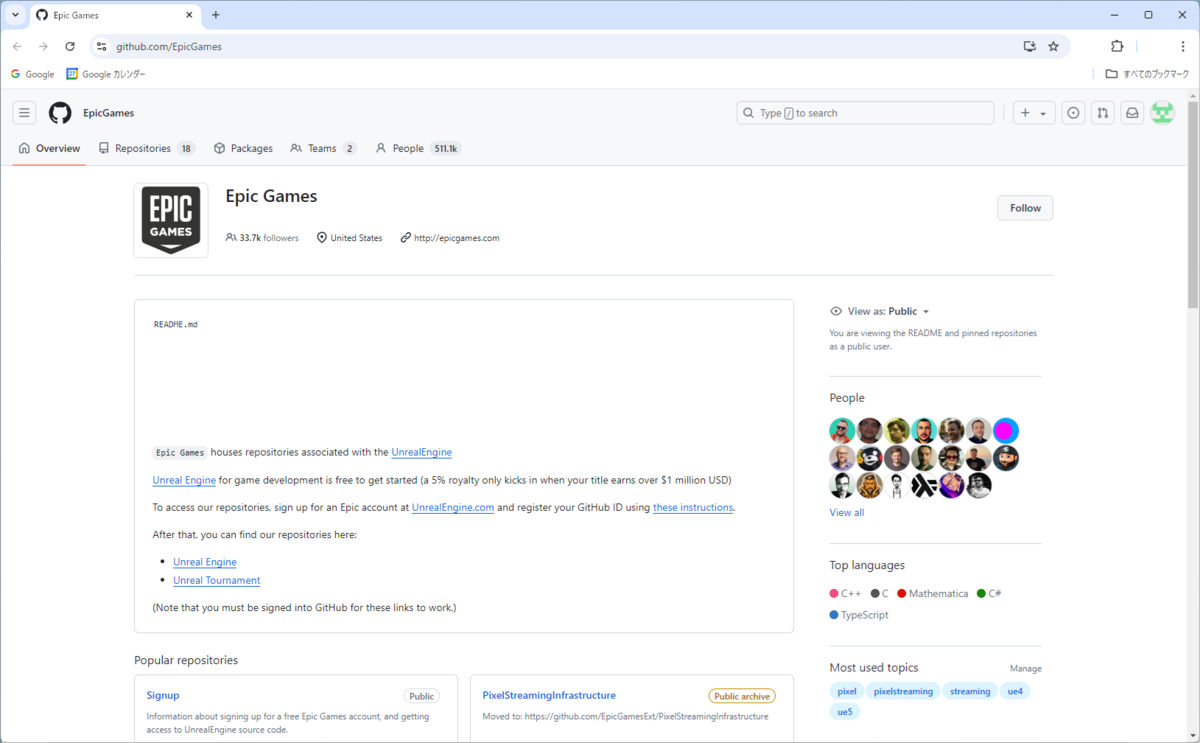Open the すべてのブックマーク folder
The image size is (1200, 743).
(1147, 74)
